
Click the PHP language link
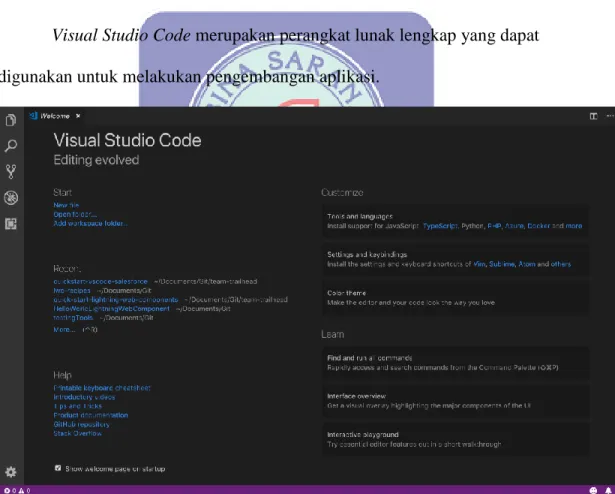coord(494,226)
